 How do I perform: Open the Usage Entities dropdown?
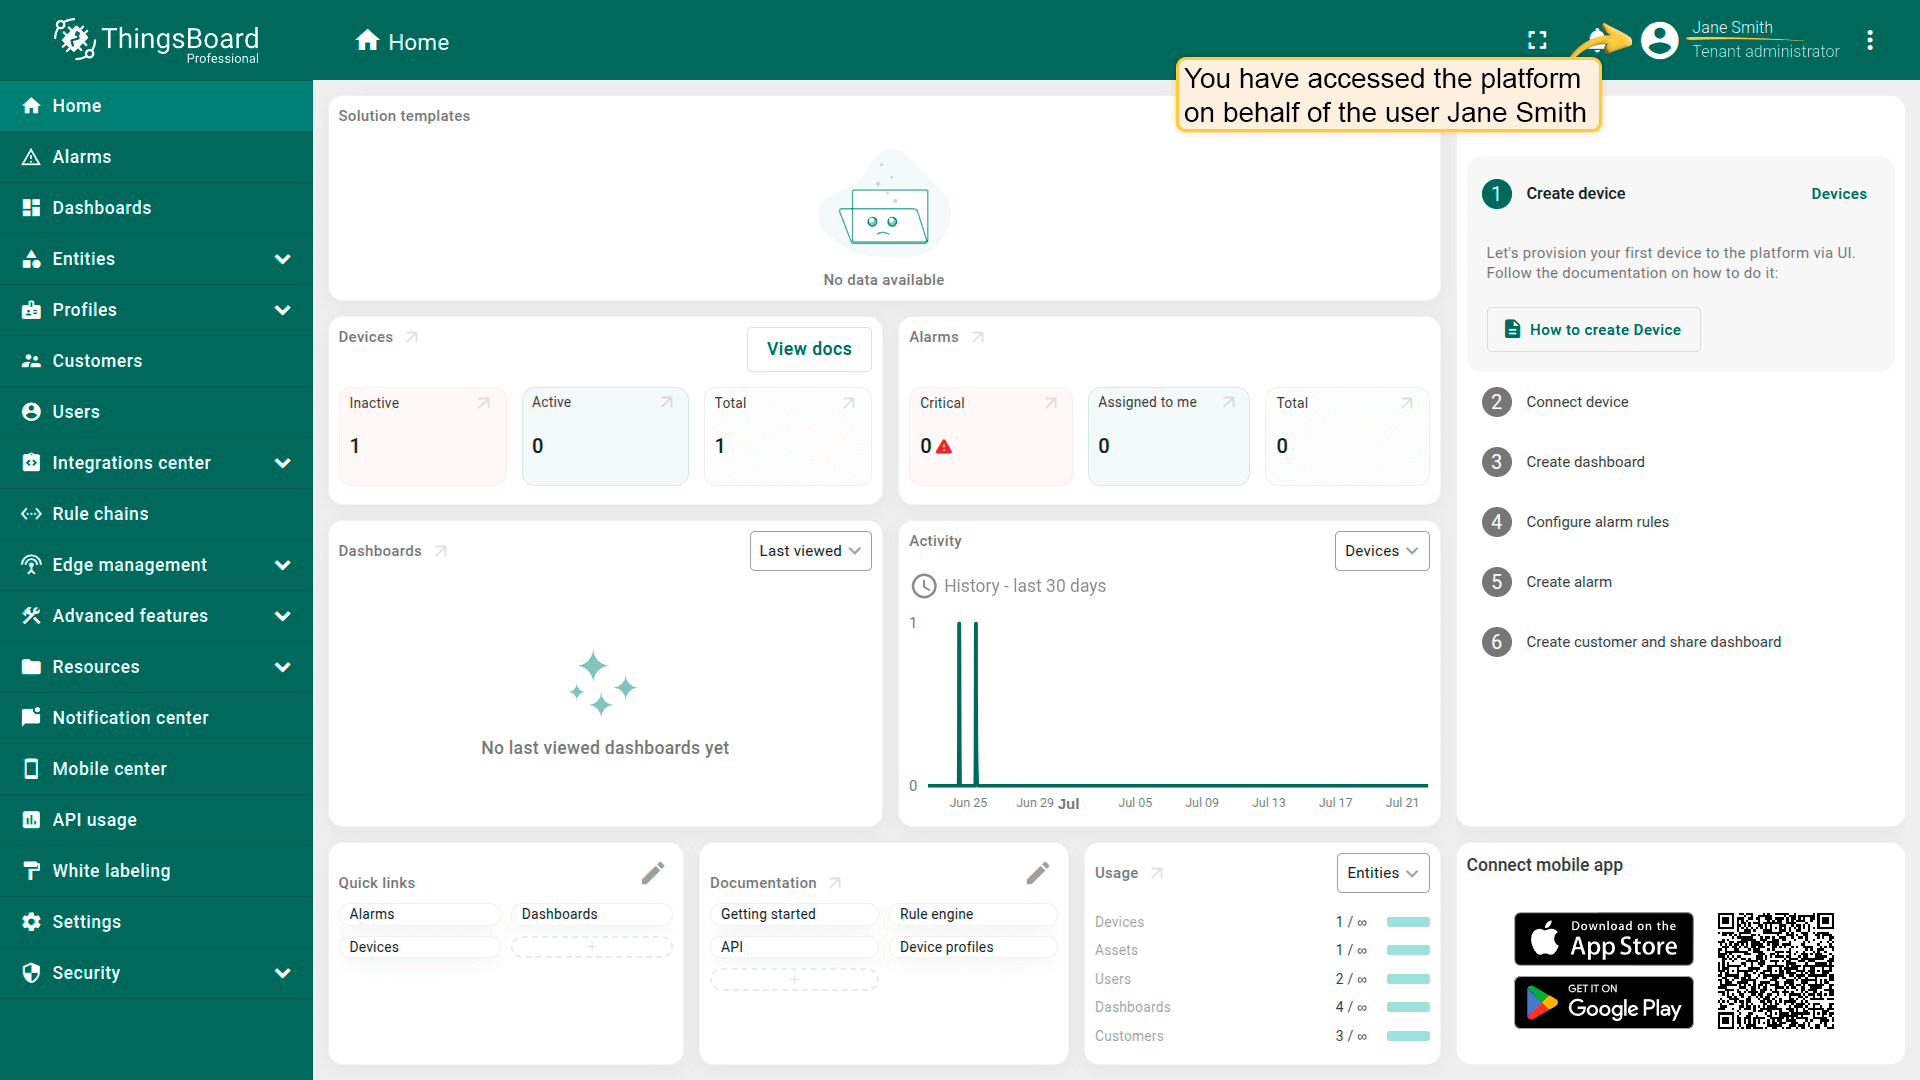pos(1382,873)
